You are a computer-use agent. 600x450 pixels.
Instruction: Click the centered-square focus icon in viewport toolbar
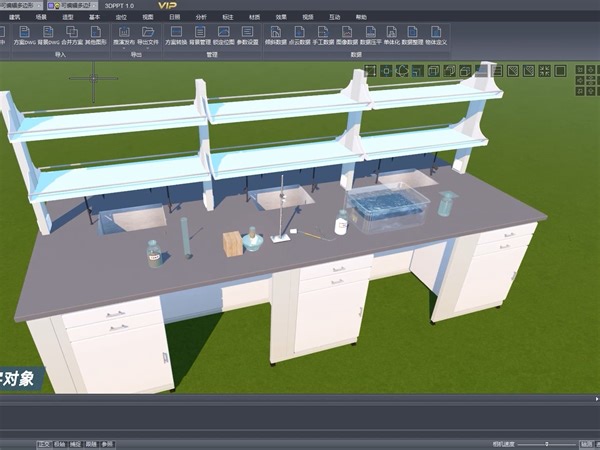pyautogui.click(x=386, y=71)
